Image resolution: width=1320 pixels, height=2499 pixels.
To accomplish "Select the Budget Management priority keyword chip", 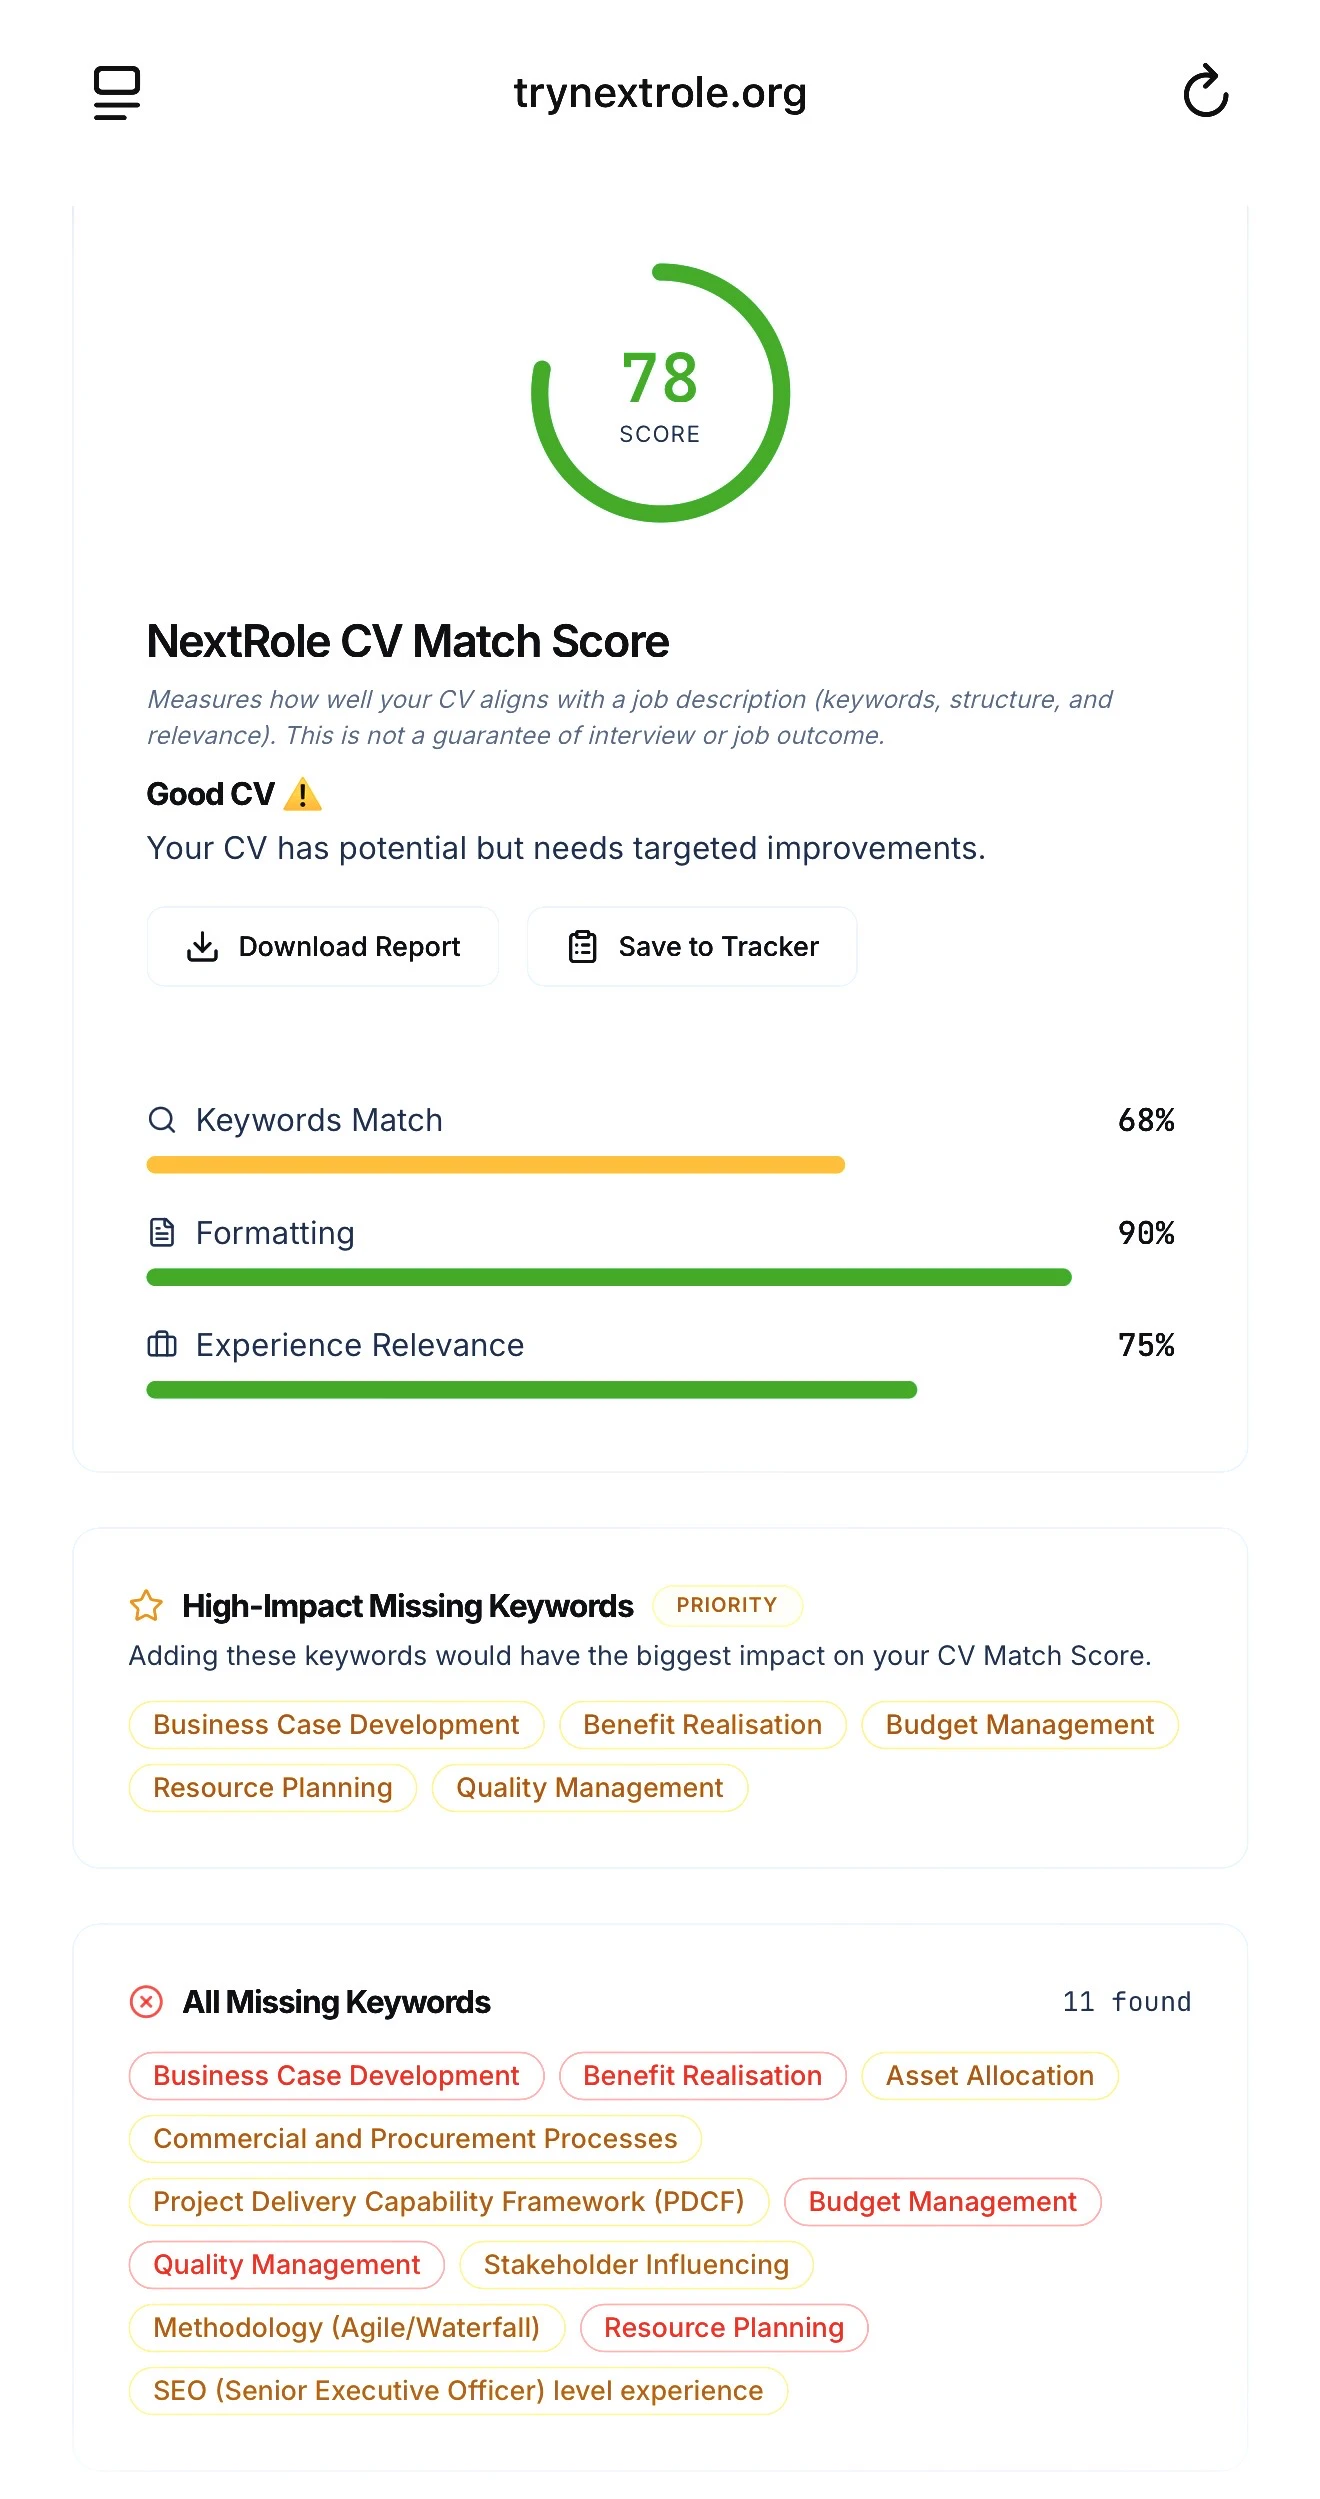I will tap(1020, 1725).
